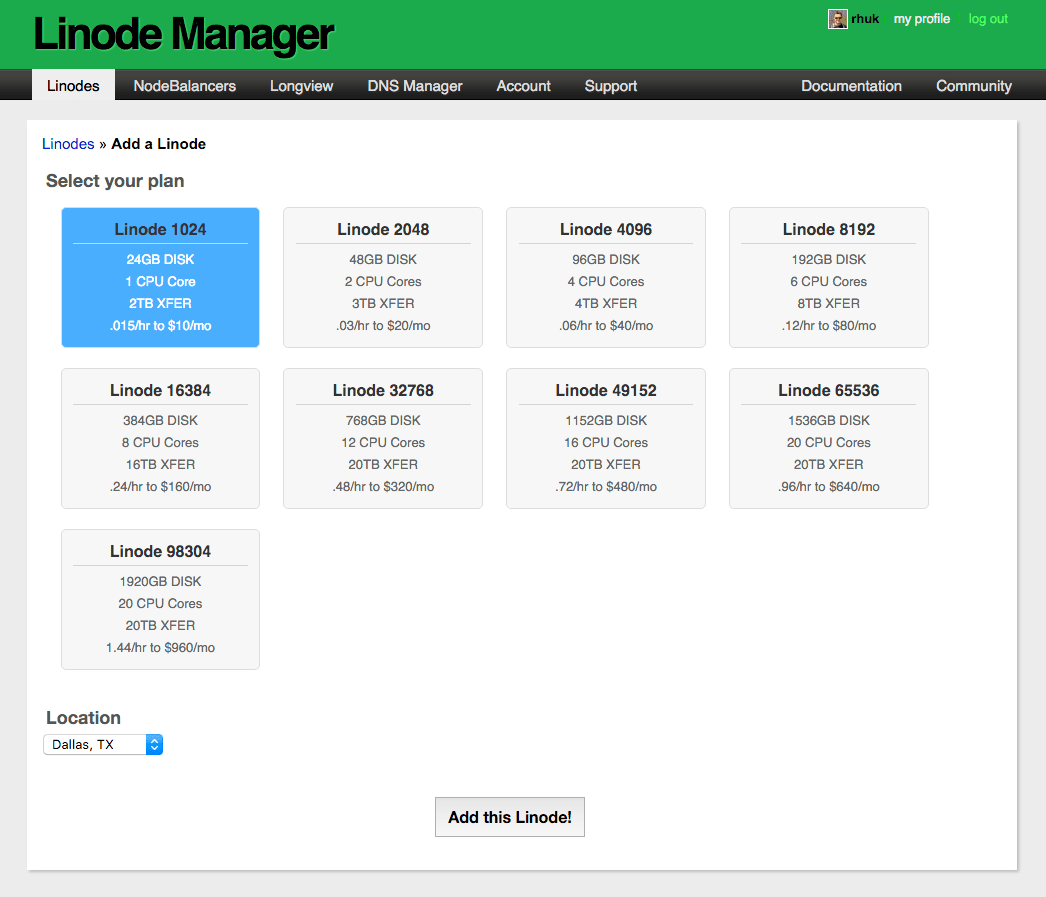Screen dimensions: 1046x897
Task: Open the Account section
Action: 523,86
